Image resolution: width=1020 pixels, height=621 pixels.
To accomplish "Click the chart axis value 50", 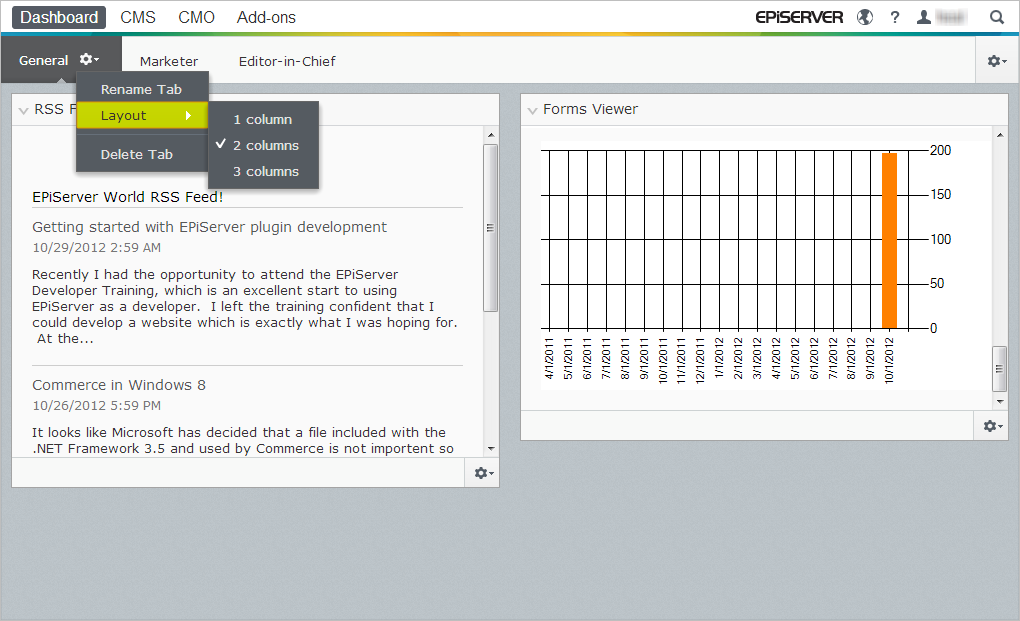I will [937, 284].
